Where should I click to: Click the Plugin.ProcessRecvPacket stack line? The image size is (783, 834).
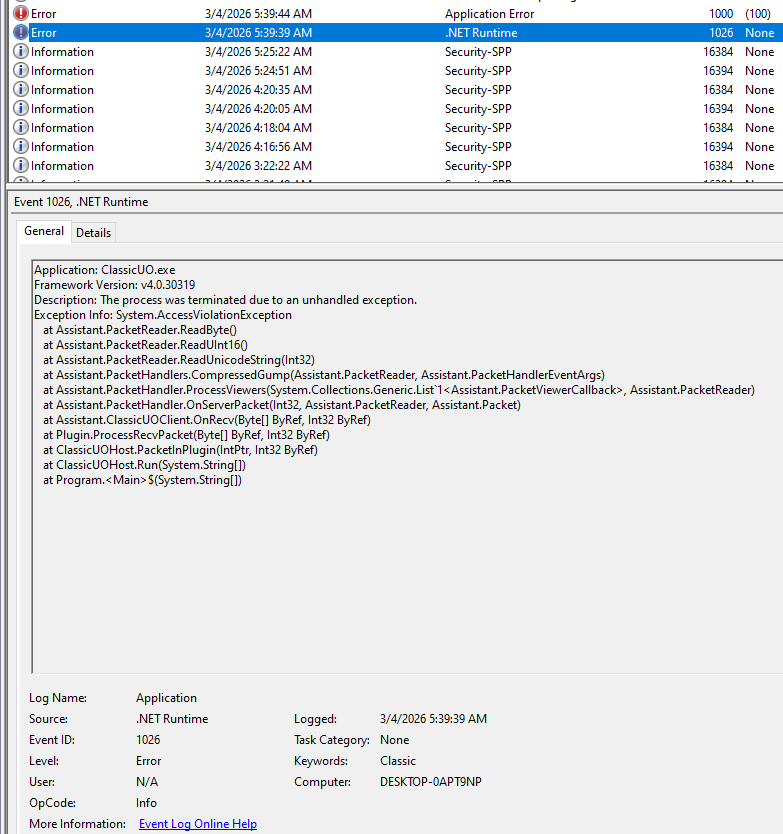[186, 435]
